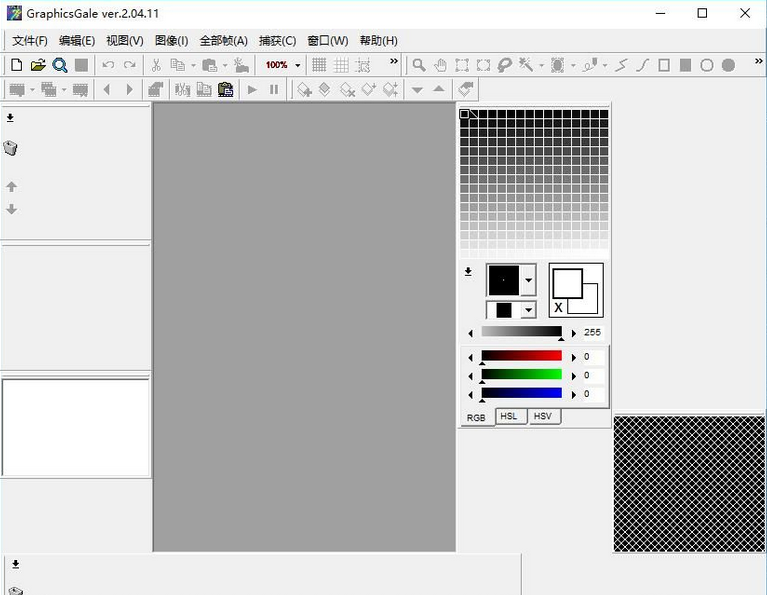Viewport: 767px width, 595px height.
Task: Select the magnifier Zoom tool
Action: [419, 65]
